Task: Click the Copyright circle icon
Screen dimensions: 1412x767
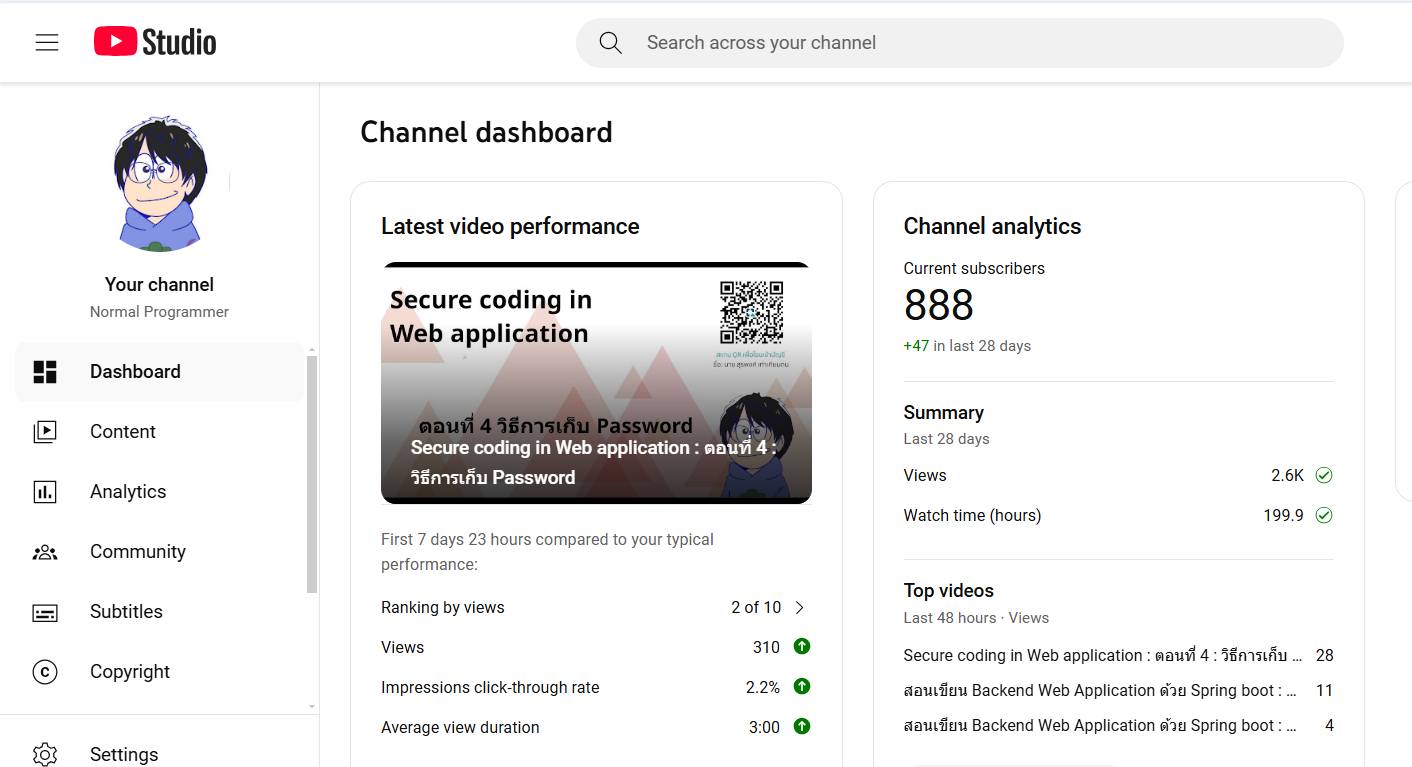Action: (45, 672)
